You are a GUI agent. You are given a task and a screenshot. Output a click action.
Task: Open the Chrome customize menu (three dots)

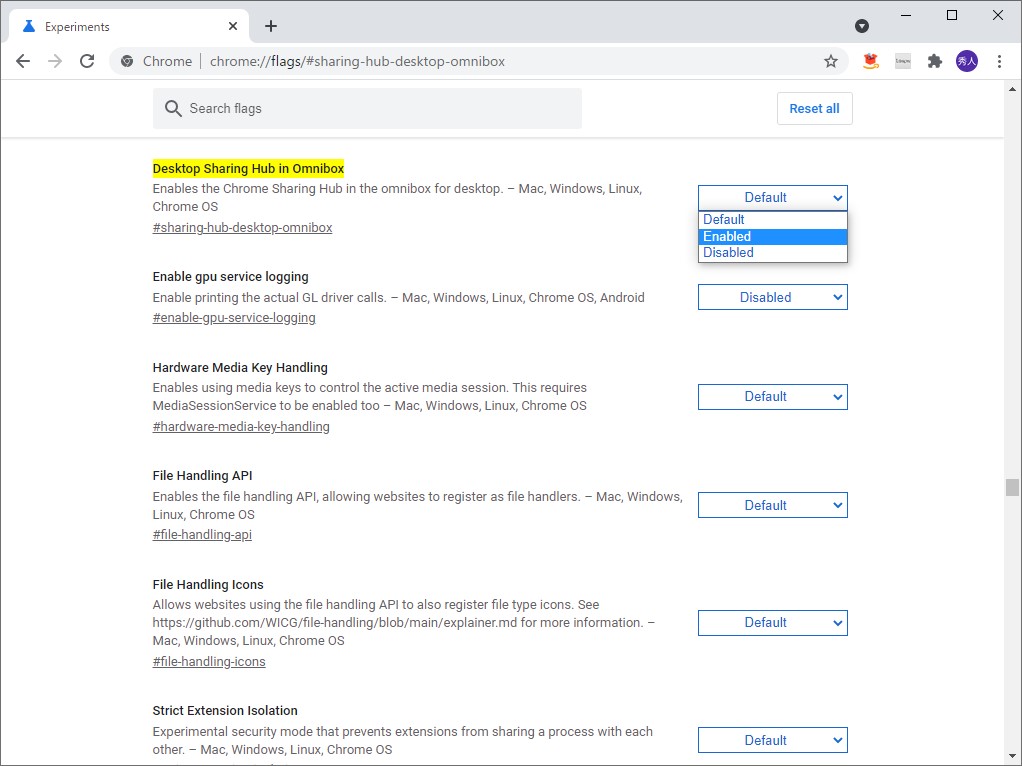(x=999, y=61)
